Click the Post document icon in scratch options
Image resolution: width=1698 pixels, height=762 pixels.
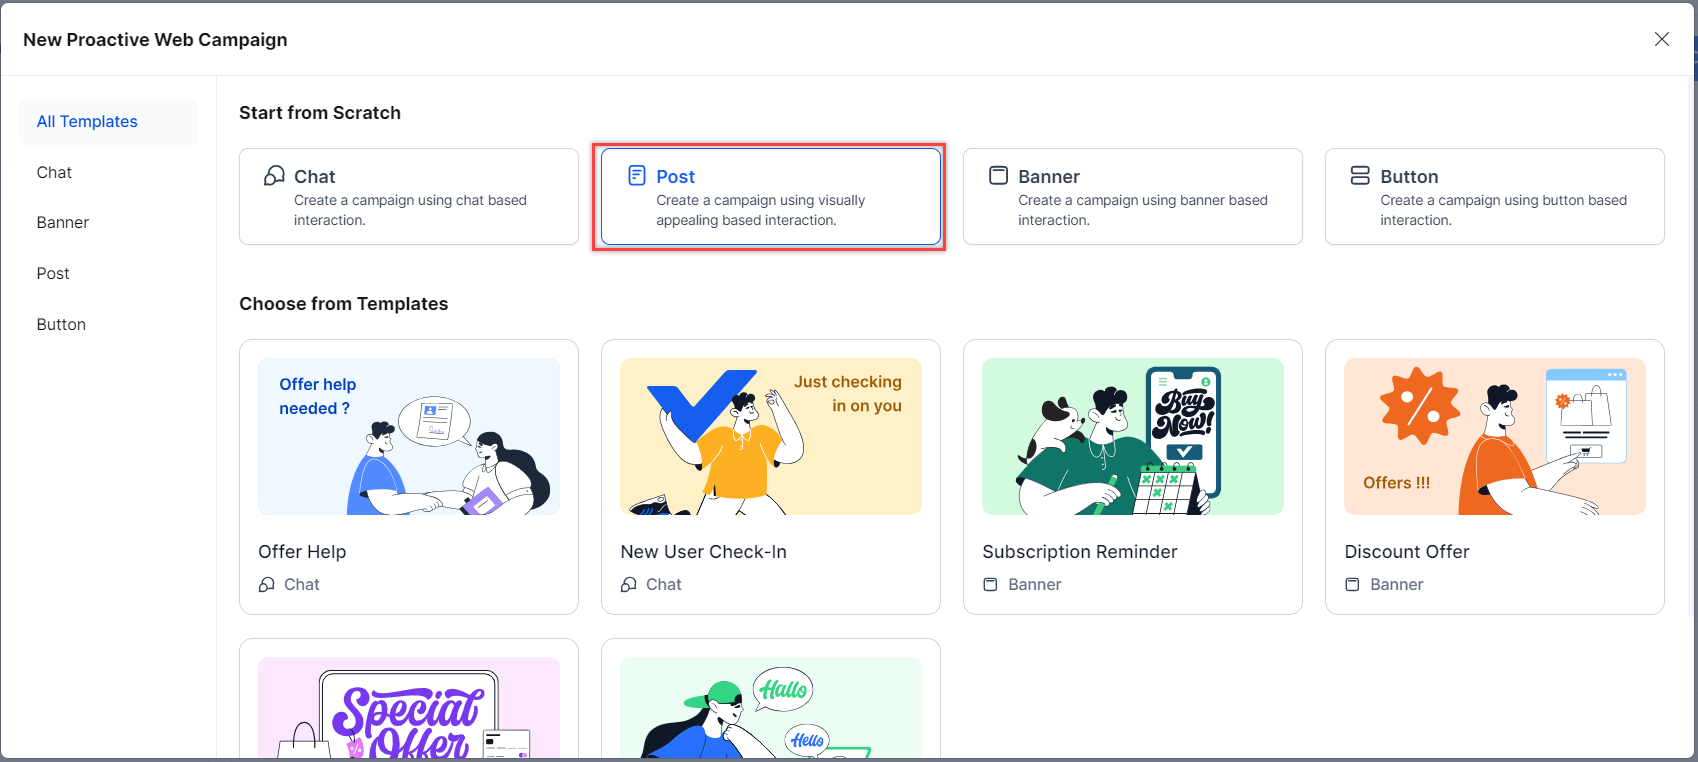(x=637, y=176)
